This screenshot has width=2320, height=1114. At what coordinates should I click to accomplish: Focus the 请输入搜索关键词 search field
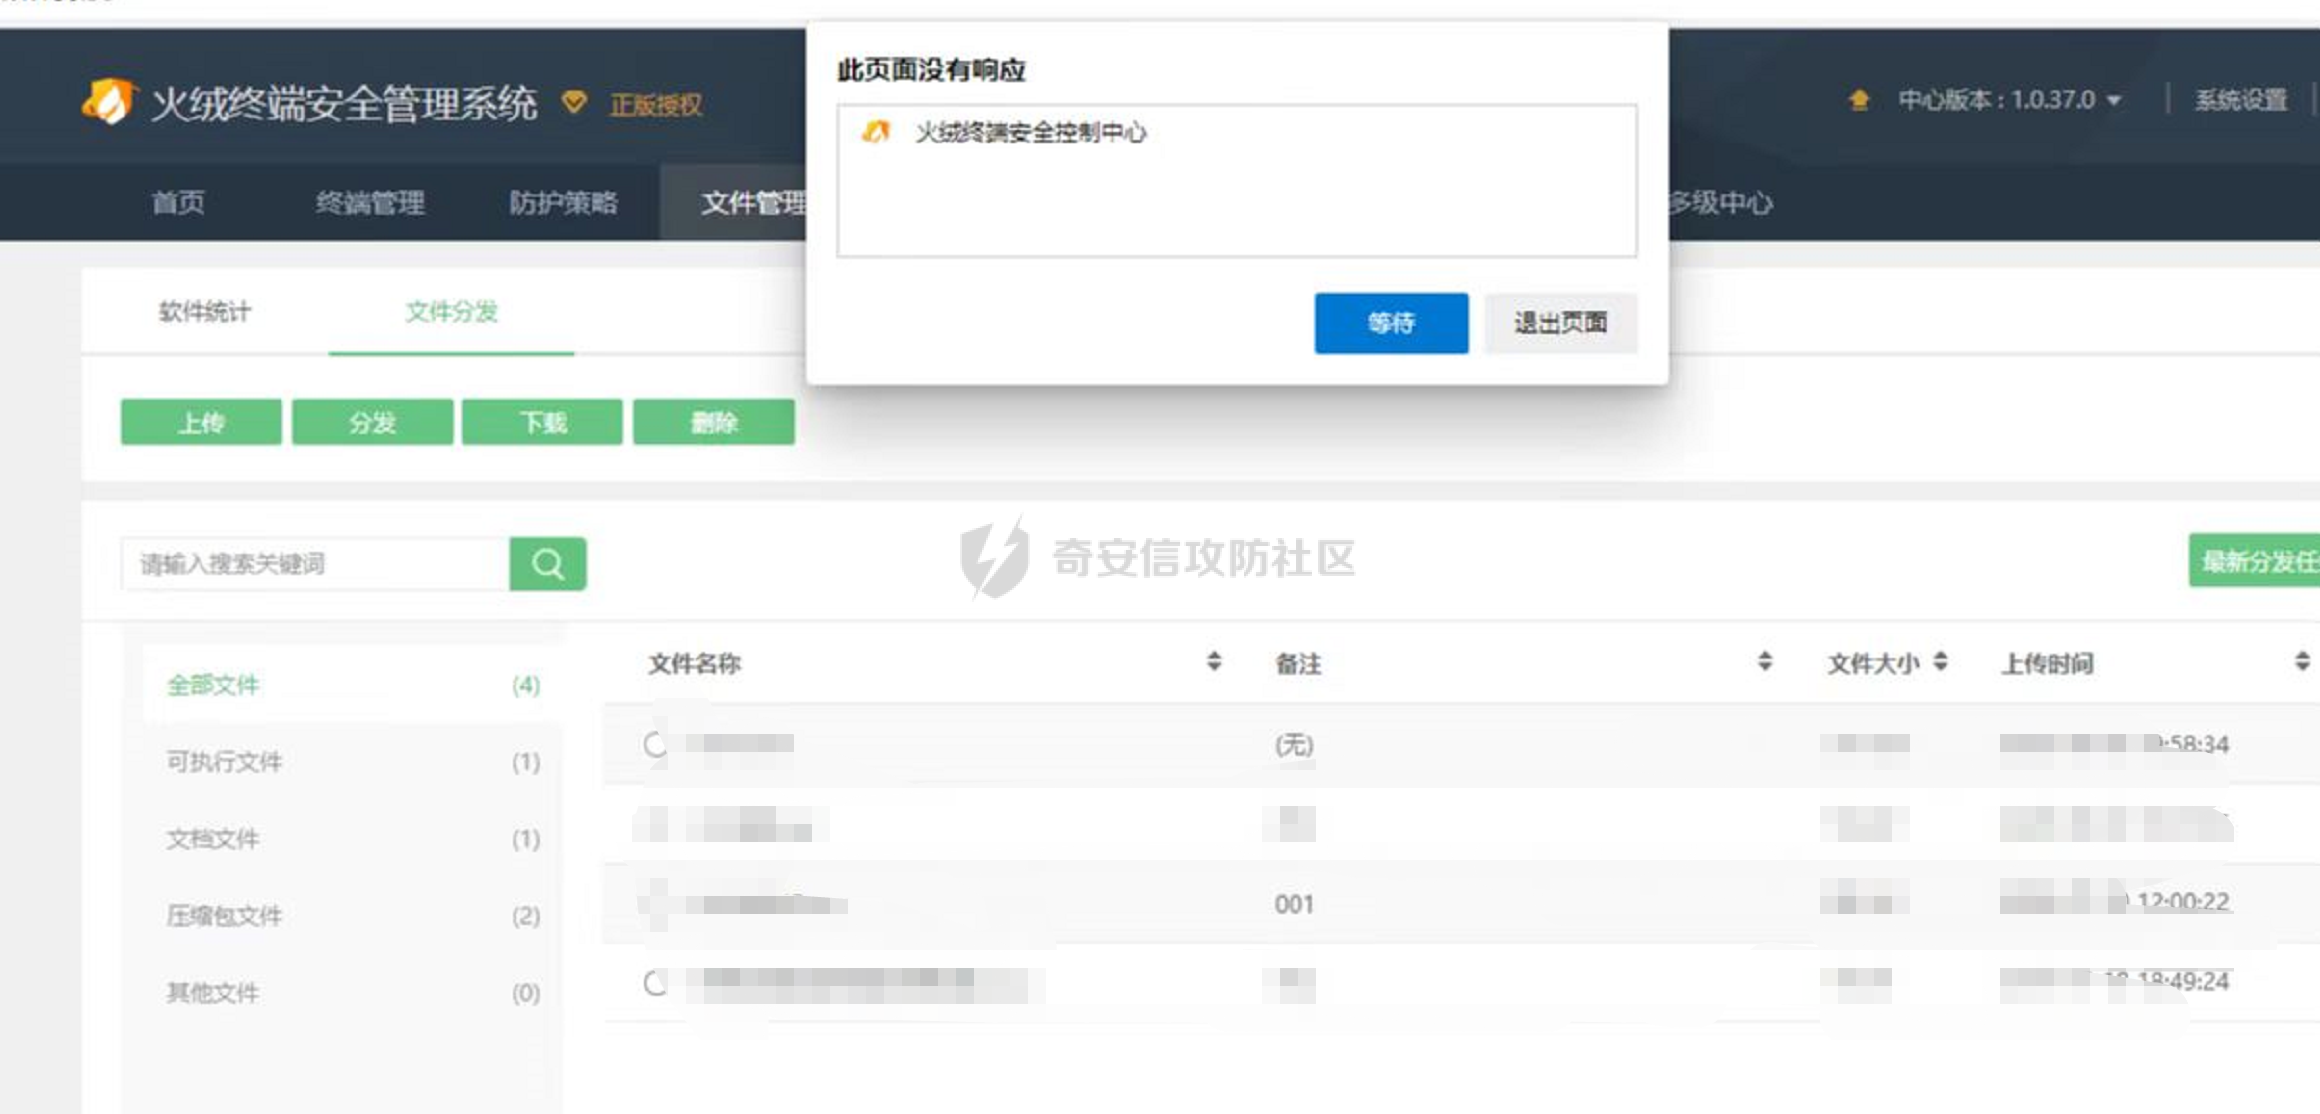point(315,564)
